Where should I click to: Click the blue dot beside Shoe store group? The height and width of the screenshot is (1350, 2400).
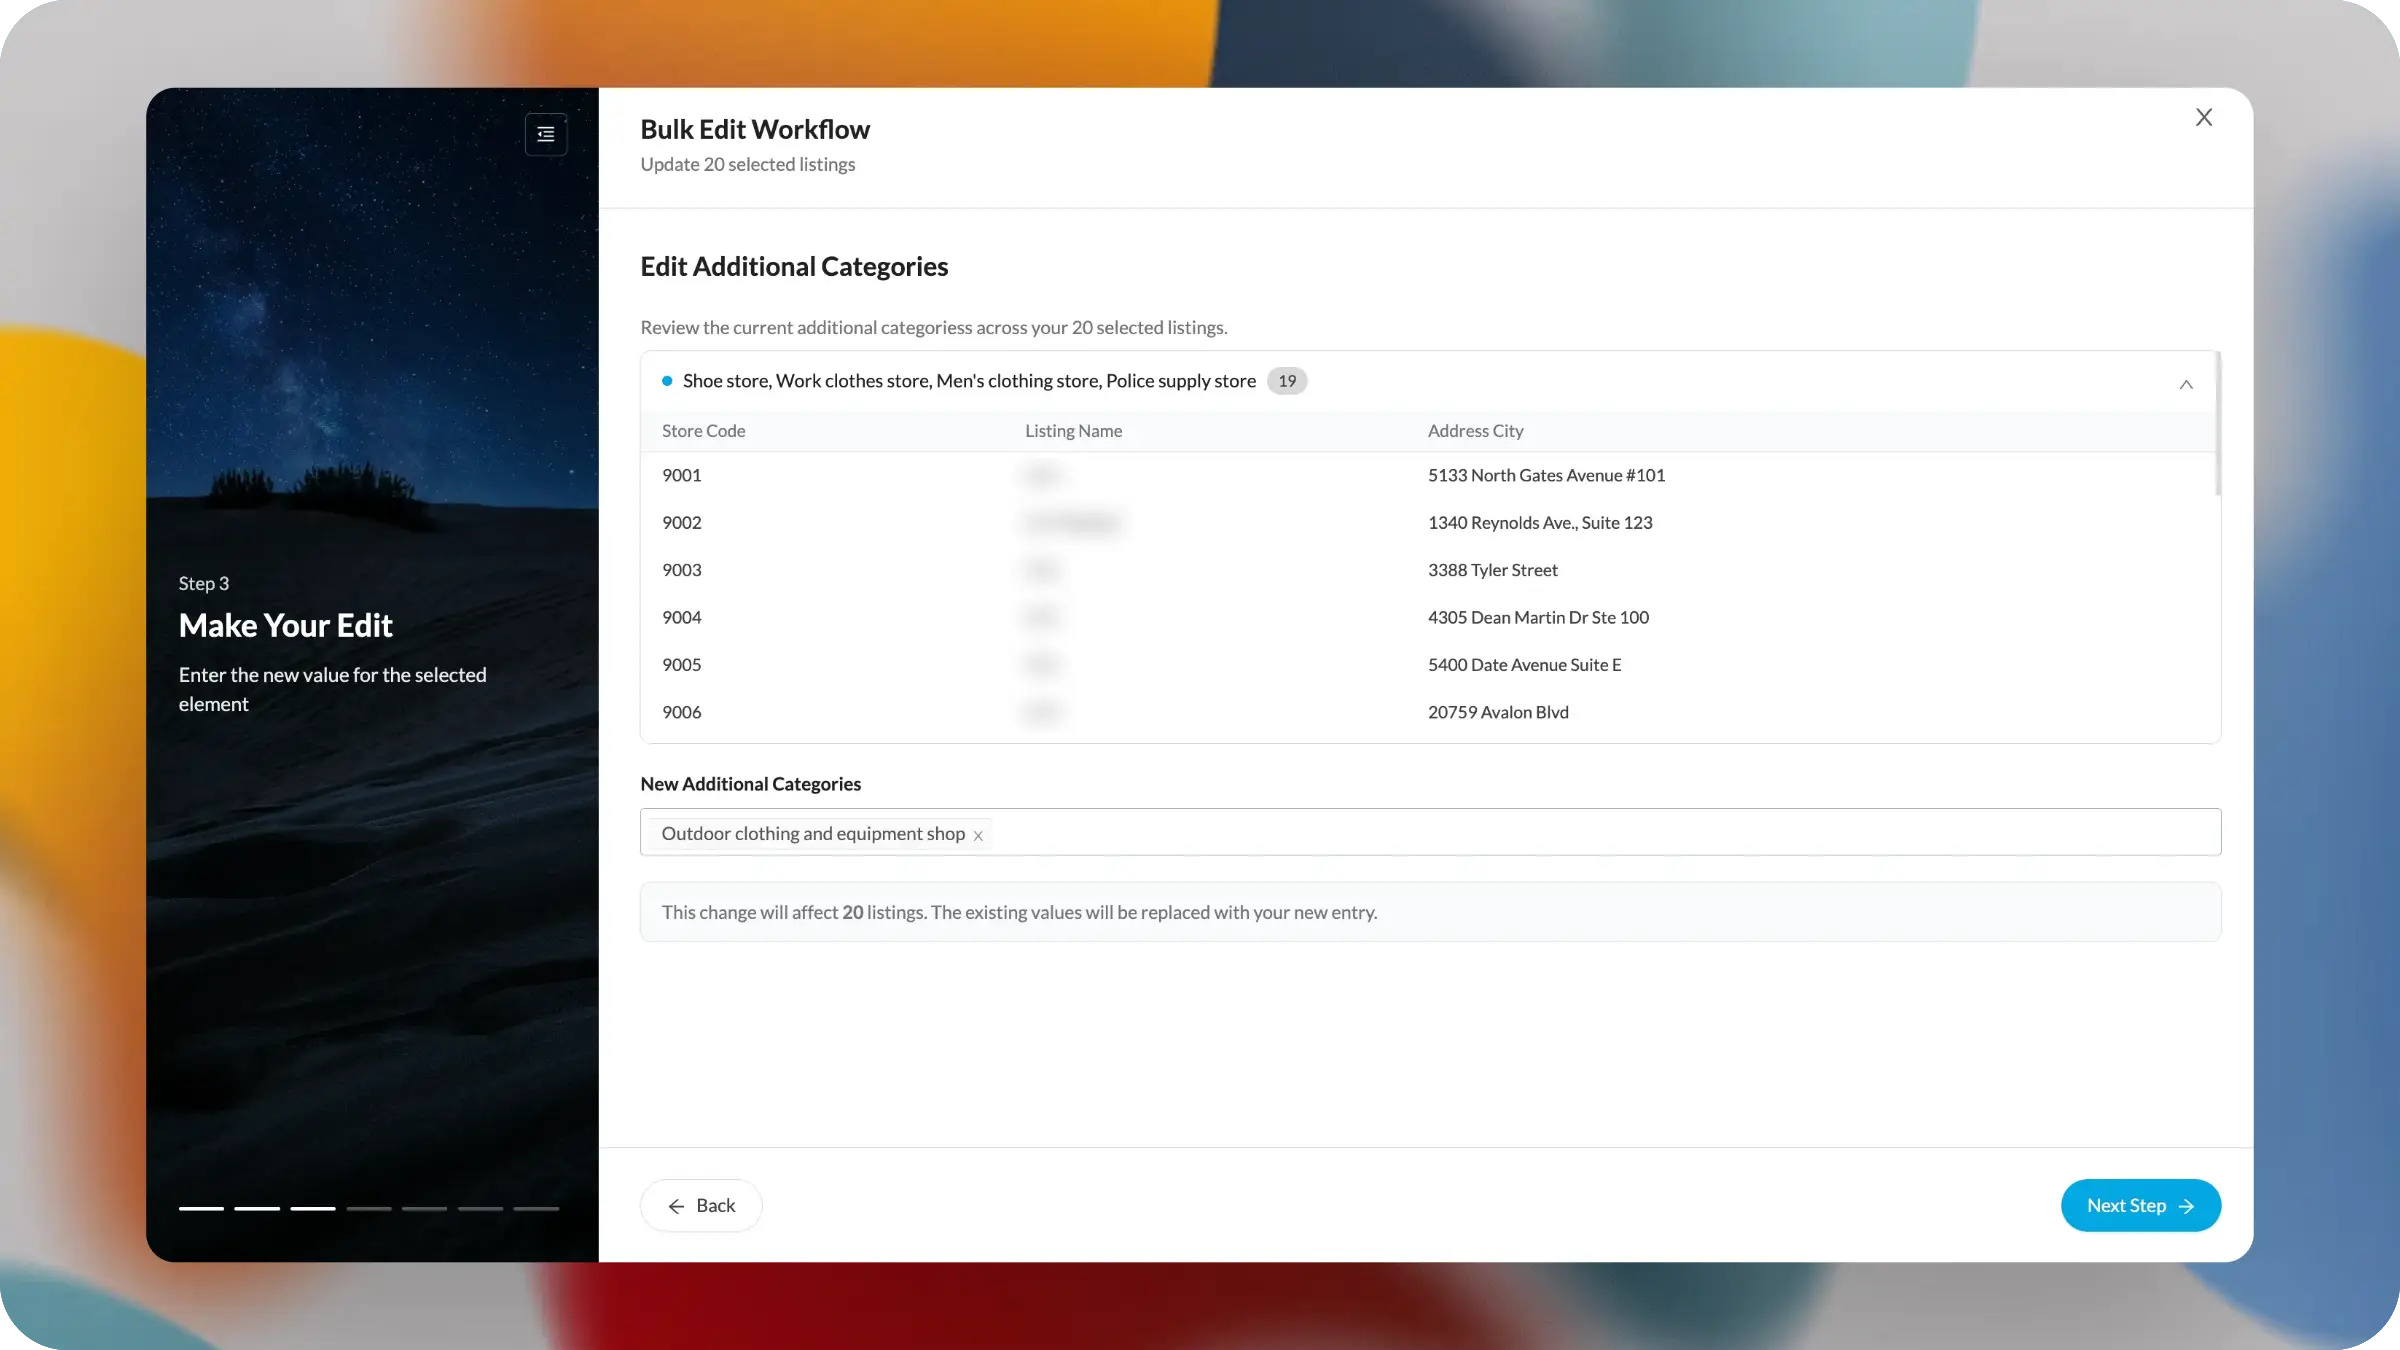pos(667,381)
